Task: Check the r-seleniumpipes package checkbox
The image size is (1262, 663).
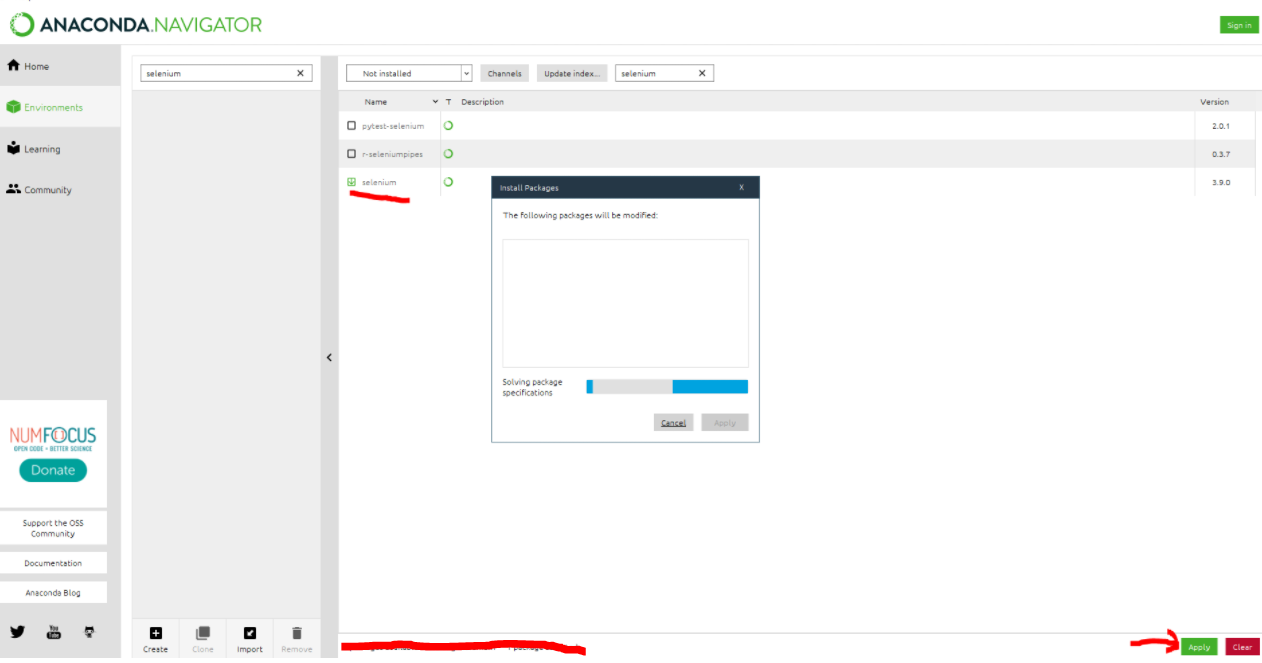Action: tap(351, 154)
